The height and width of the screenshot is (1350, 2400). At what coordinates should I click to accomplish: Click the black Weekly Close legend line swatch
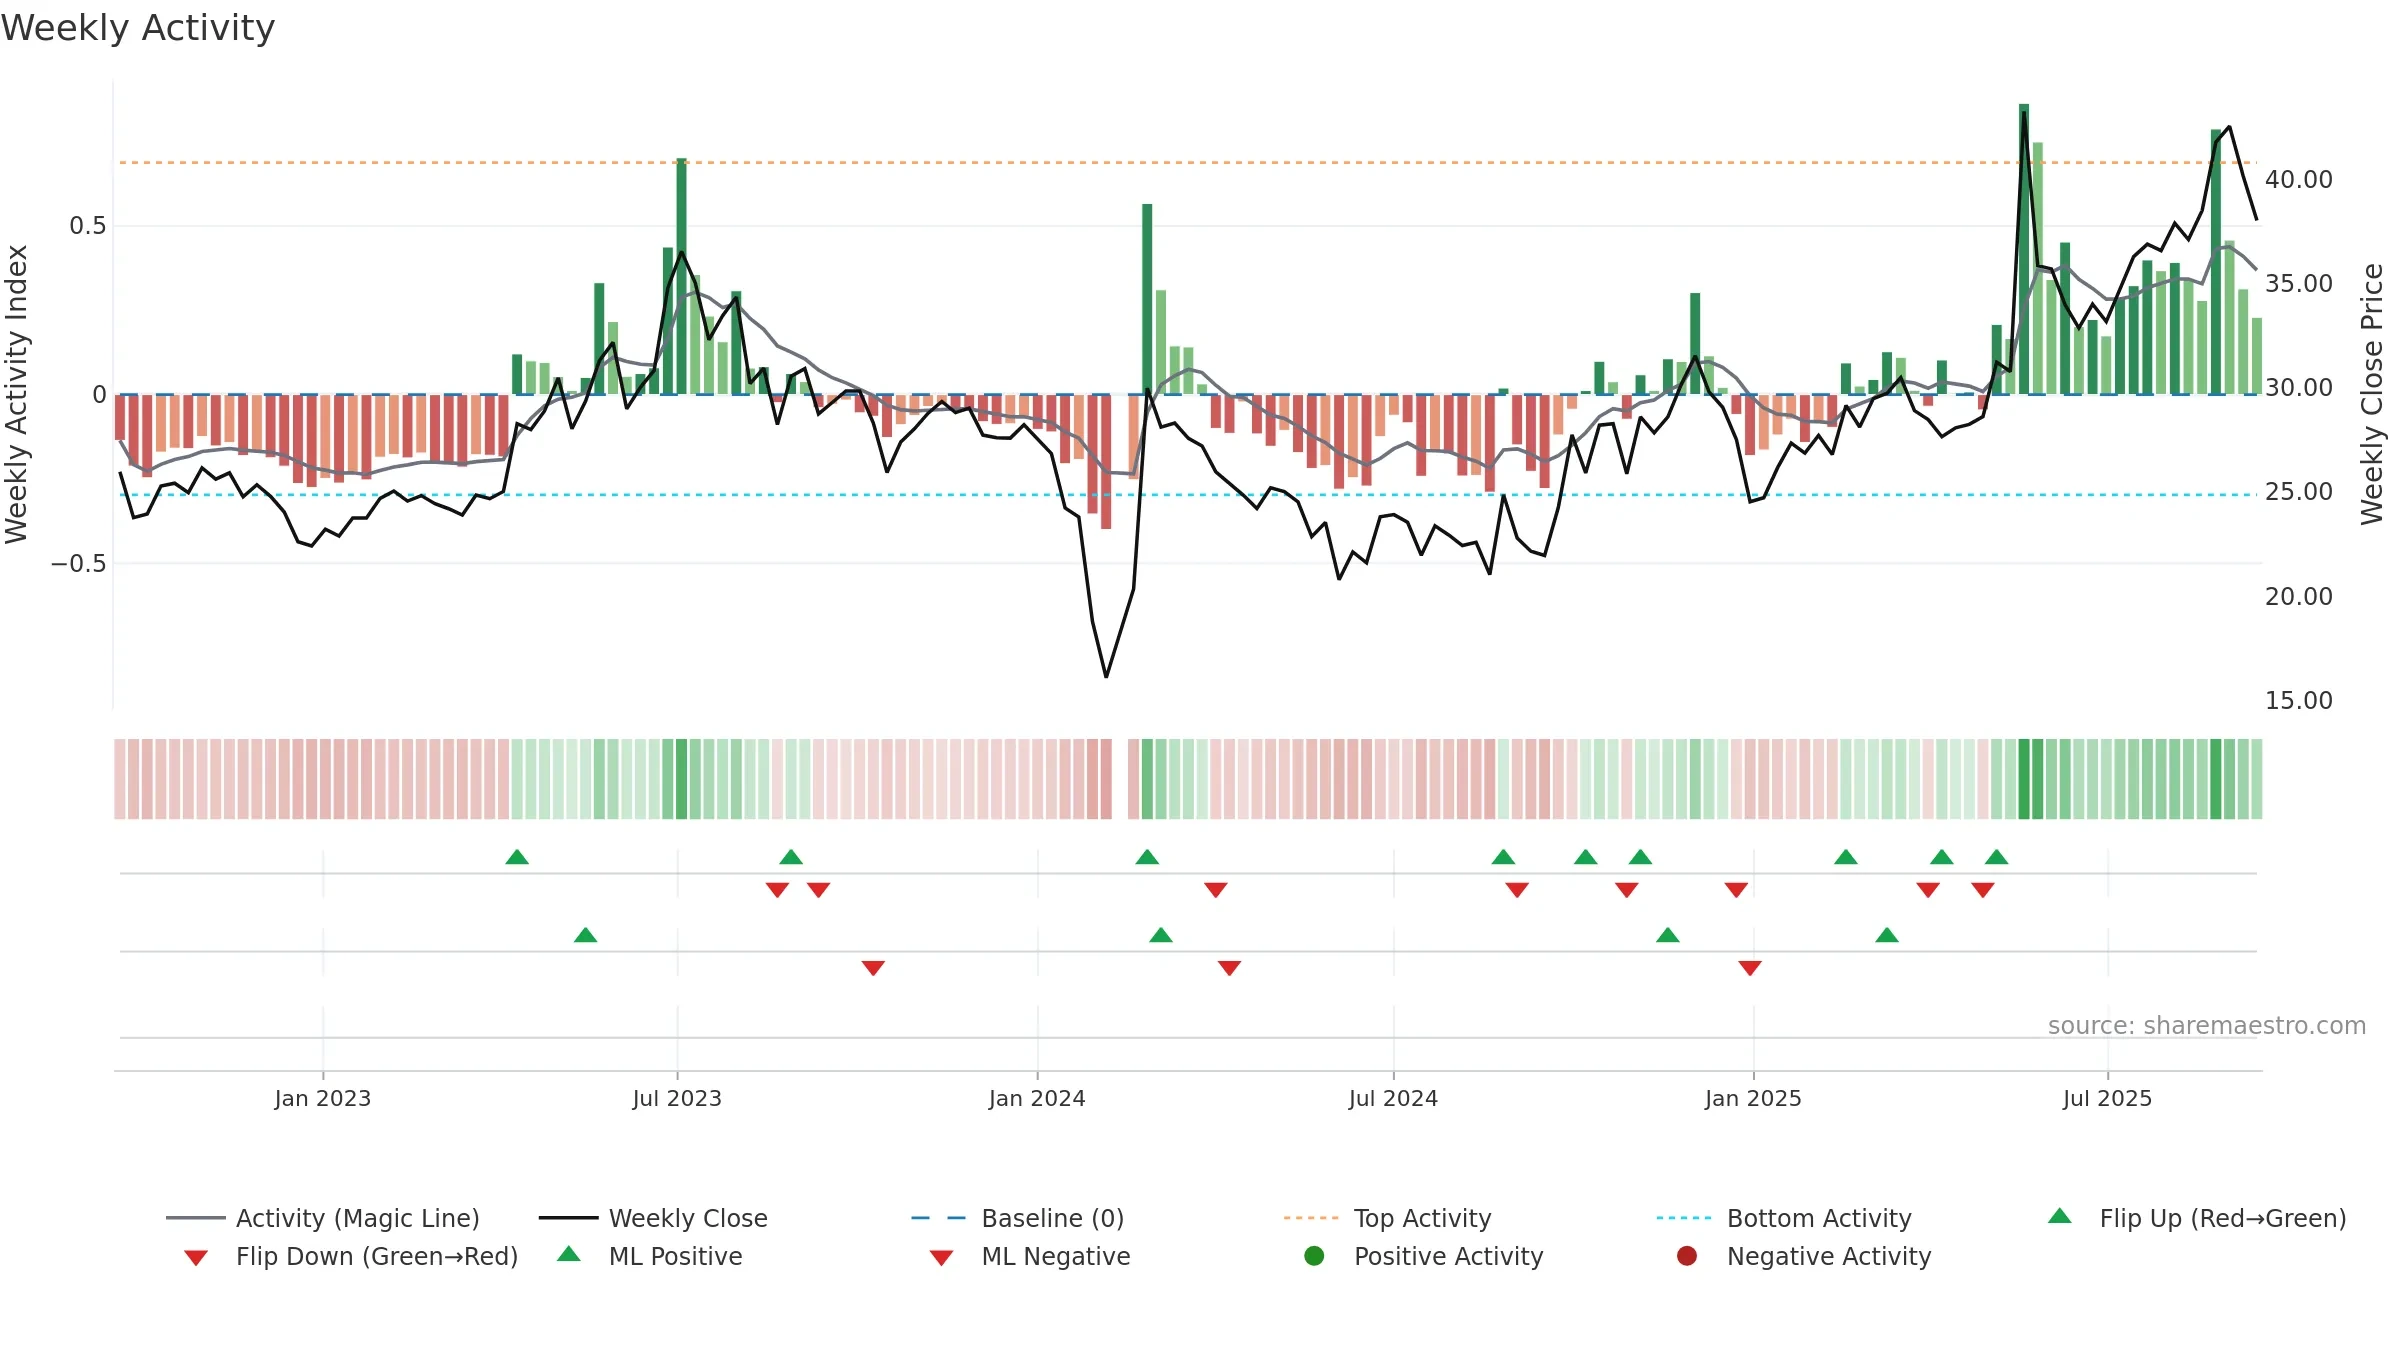(x=568, y=1218)
